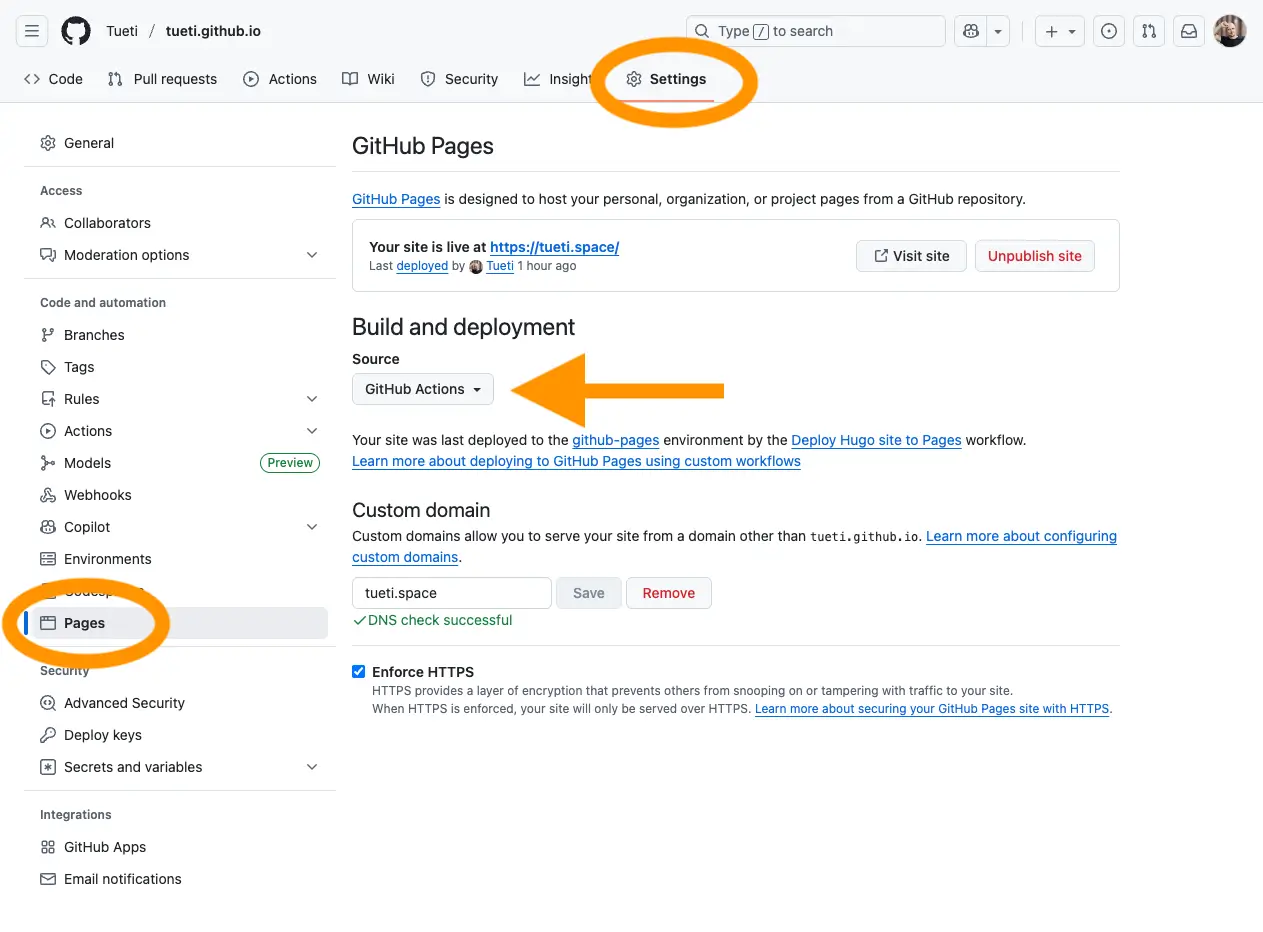Image resolution: width=1263 pixels, height=932 pixels.
Task: Click the custom domain input field
Action: (x=451, y=592)
